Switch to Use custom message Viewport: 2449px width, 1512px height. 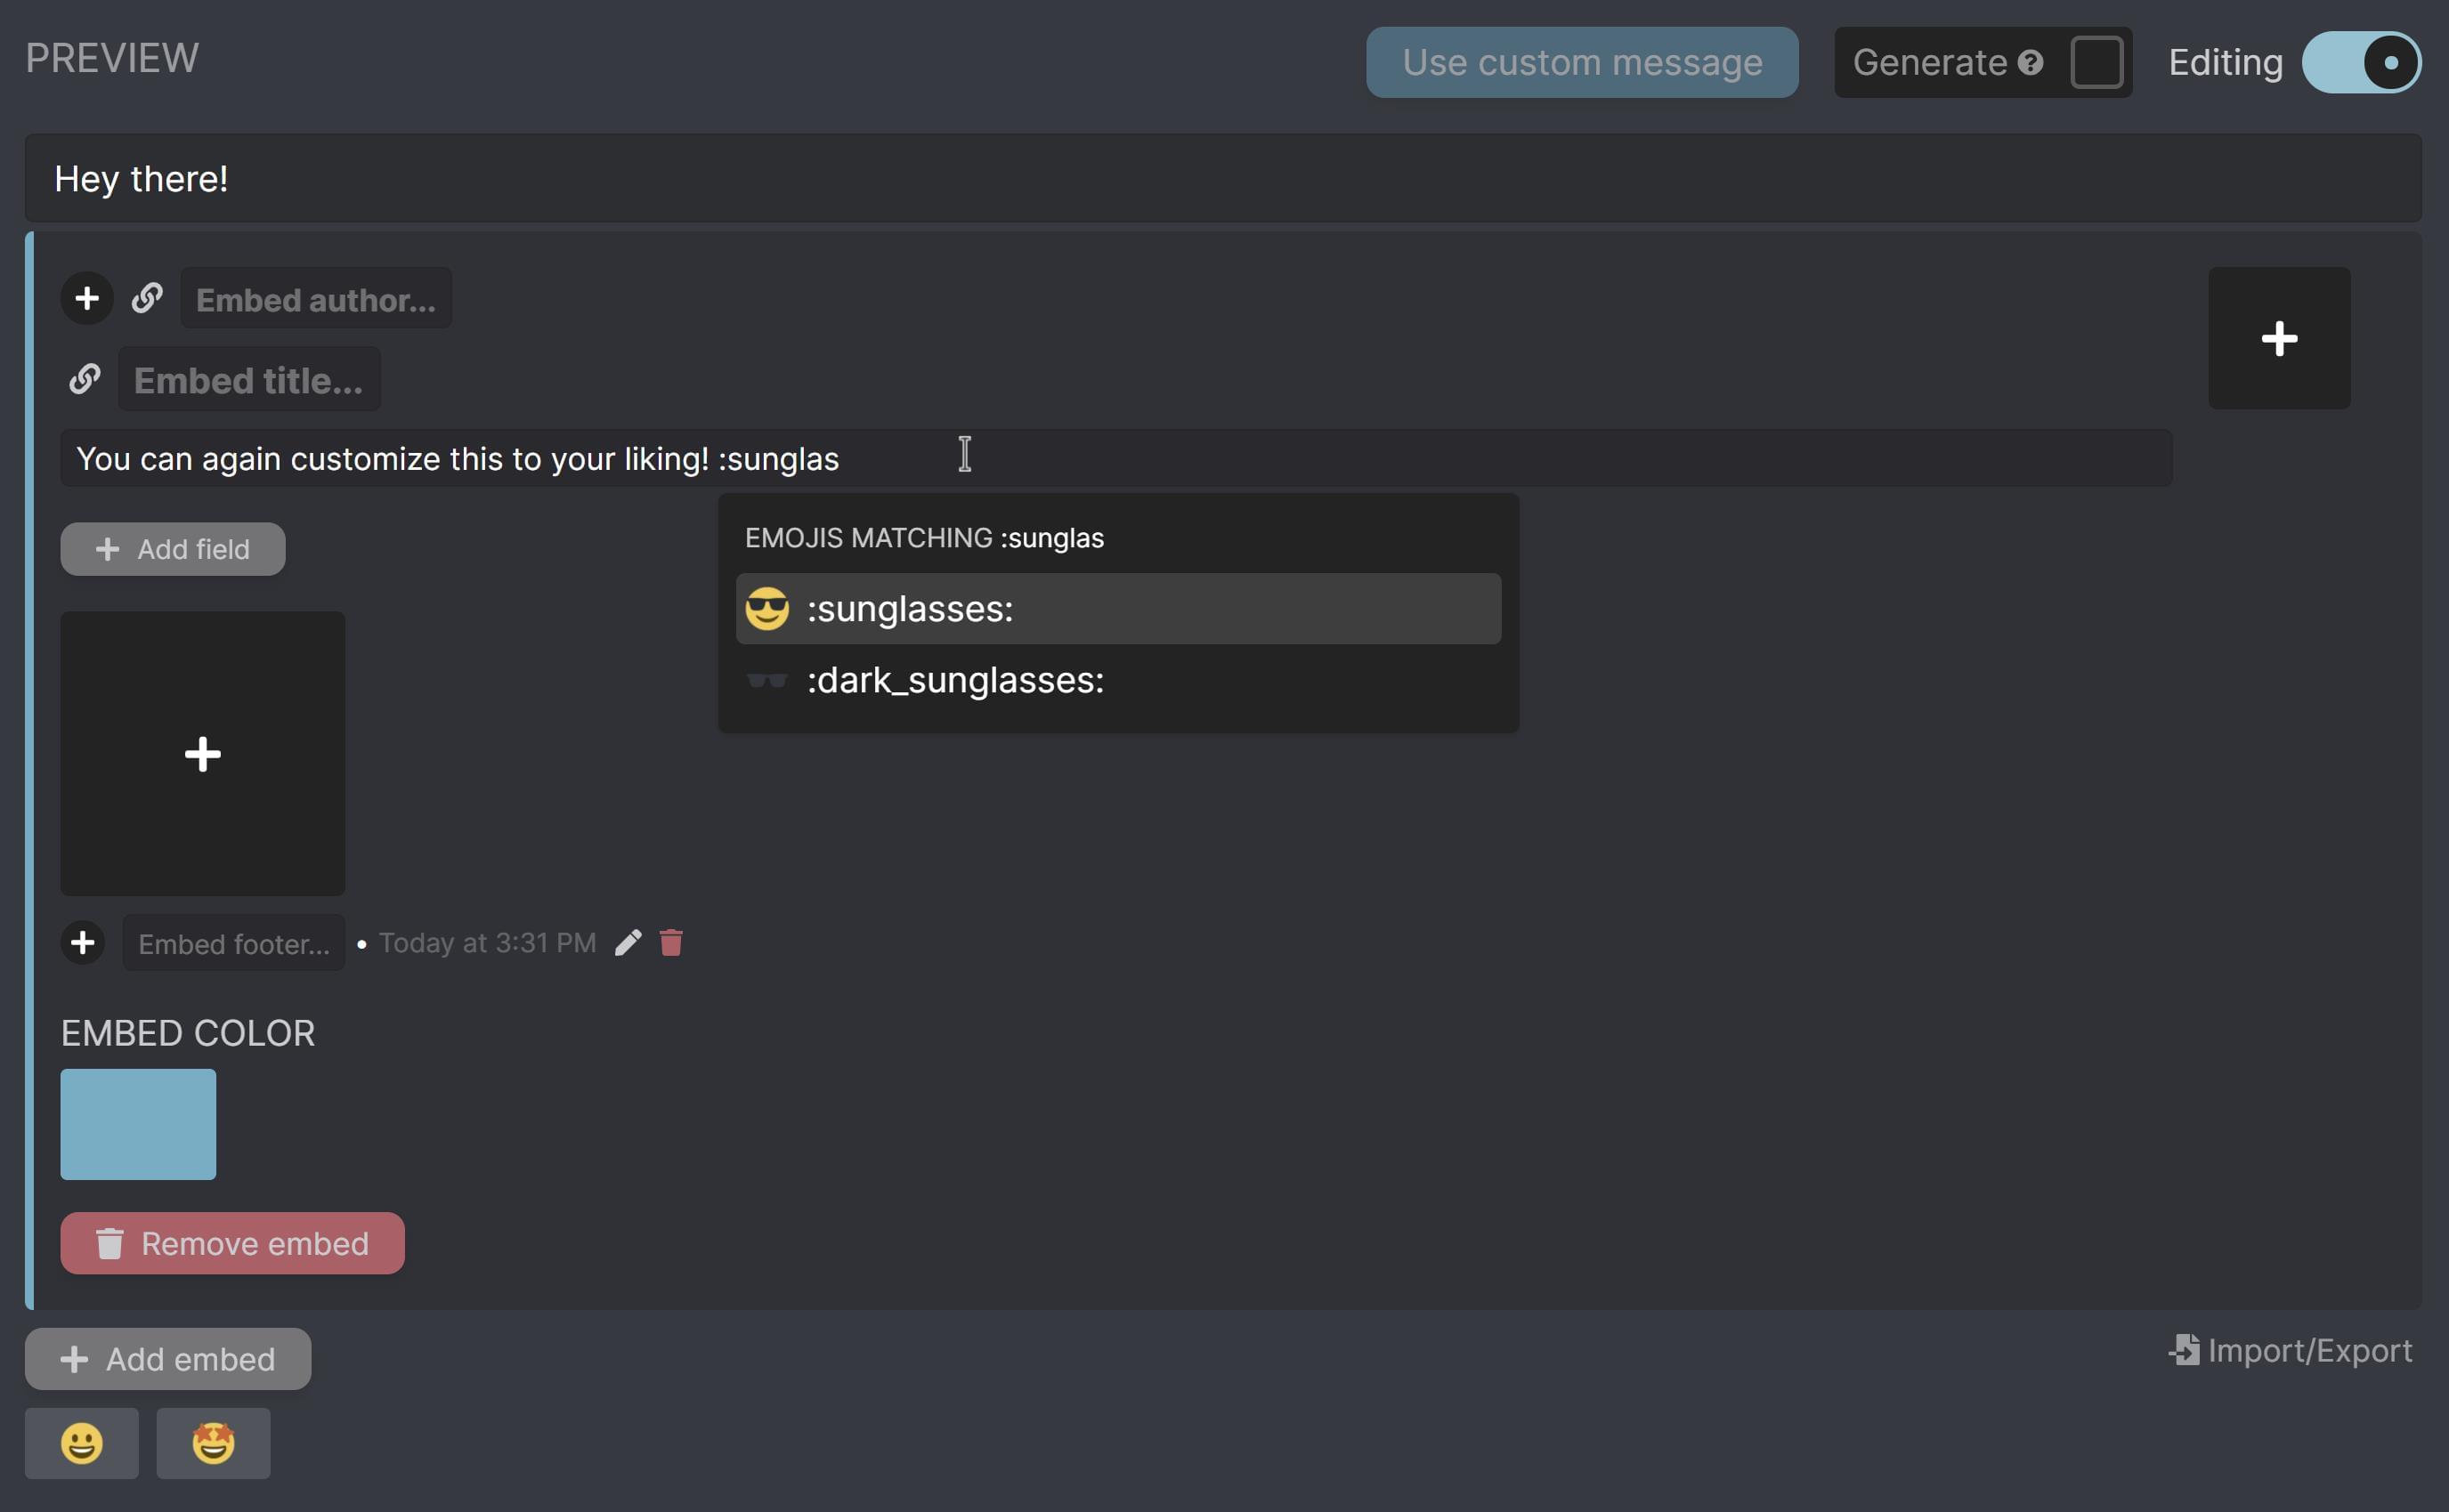point(1581,62)
